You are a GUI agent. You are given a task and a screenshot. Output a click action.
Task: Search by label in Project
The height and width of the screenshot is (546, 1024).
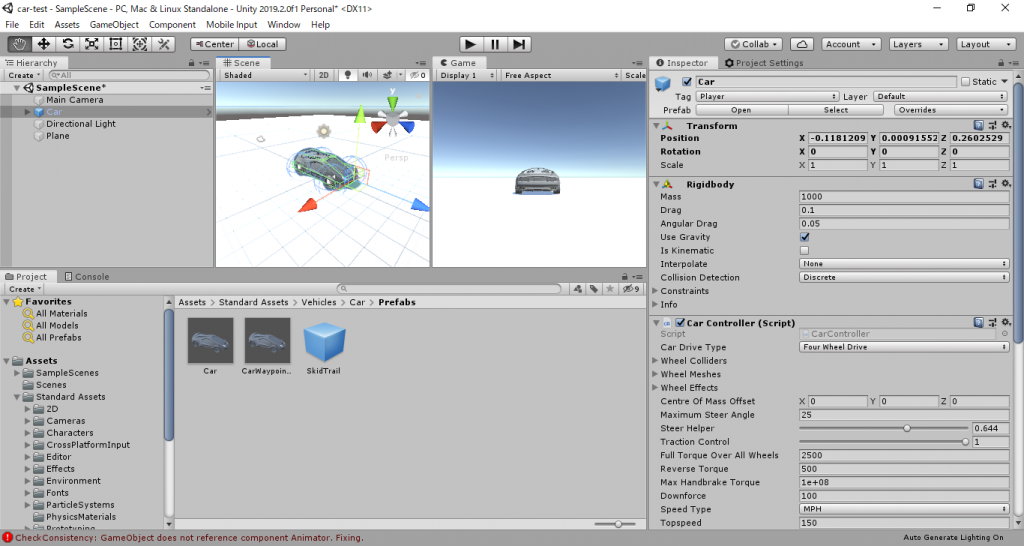coord(594,289)
